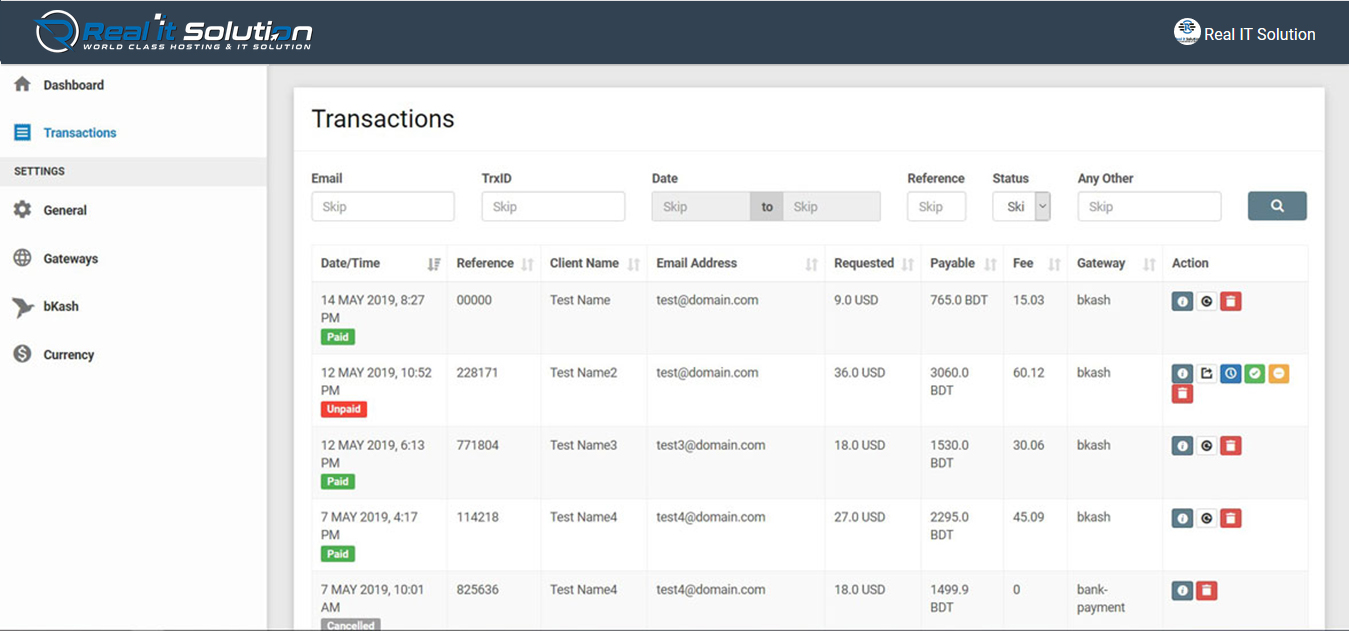Click the info icon for reference 00000

pos(1182,301)
